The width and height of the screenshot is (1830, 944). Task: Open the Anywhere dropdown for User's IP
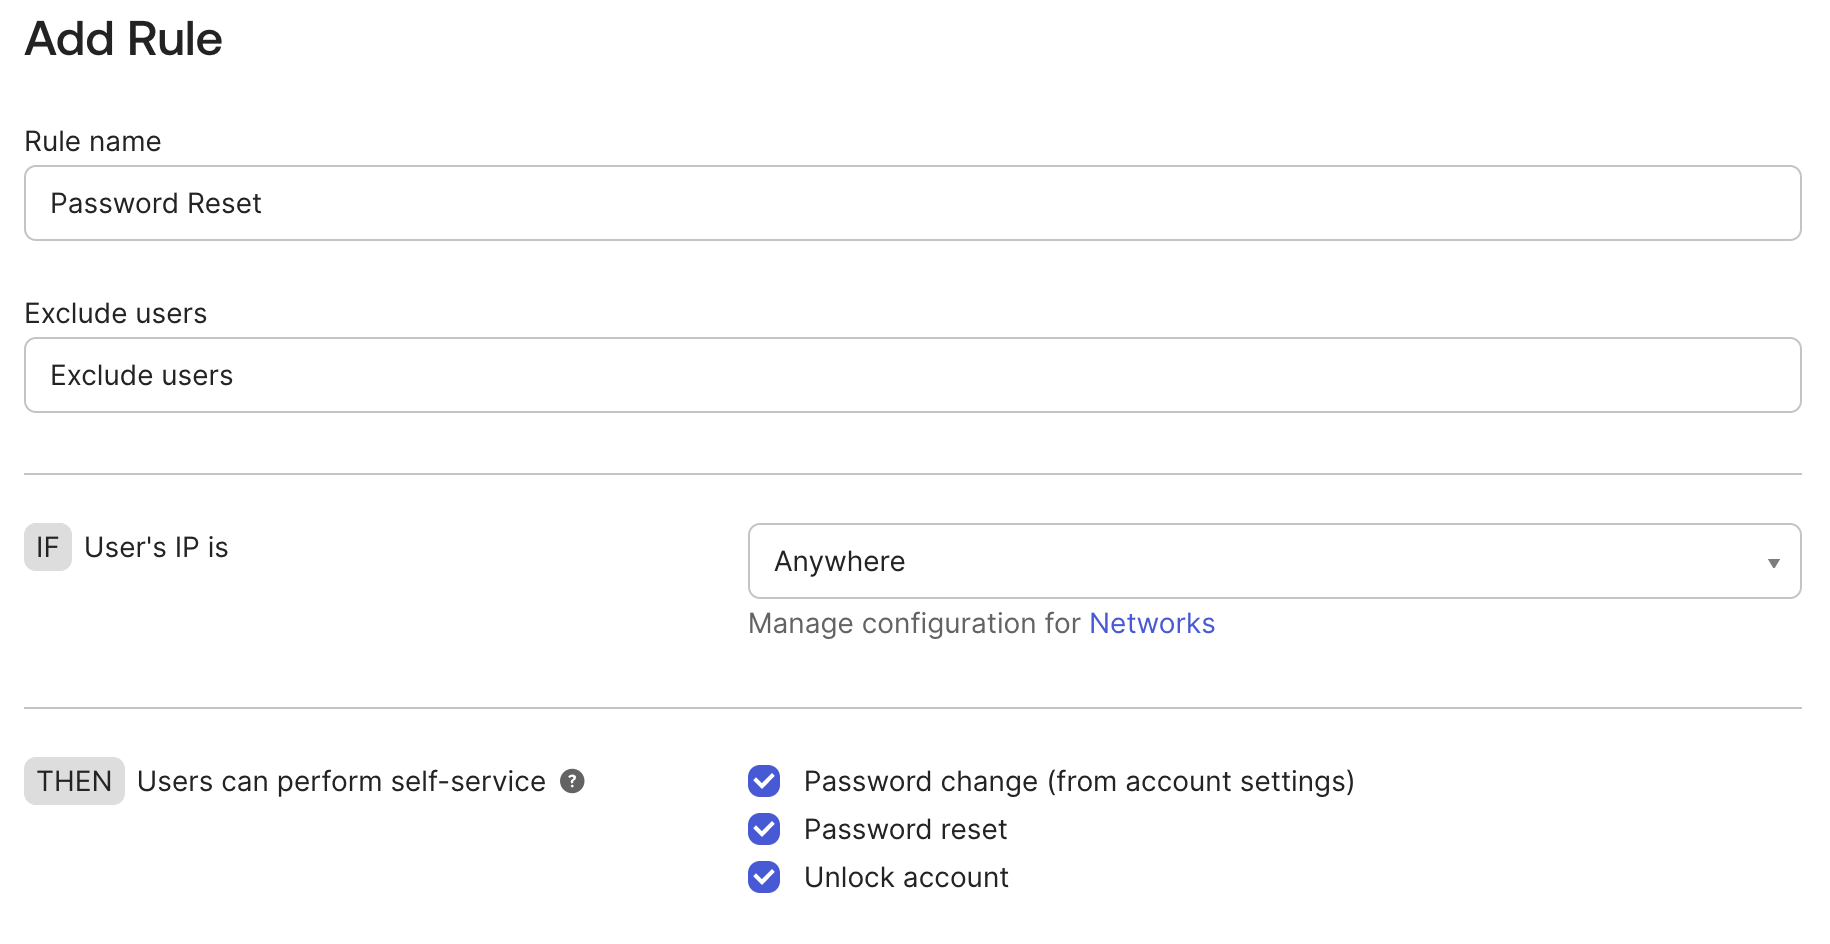(1273, 561)
